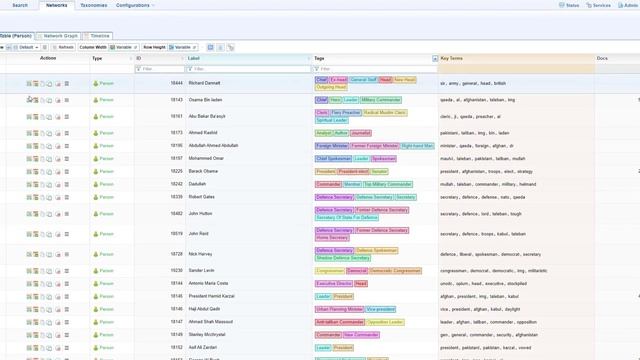Image resolution: width=640 pixels, height=360 pixels.
Task: Click green grid action icon in John Hutton row
Action: [x=29, y=214]
